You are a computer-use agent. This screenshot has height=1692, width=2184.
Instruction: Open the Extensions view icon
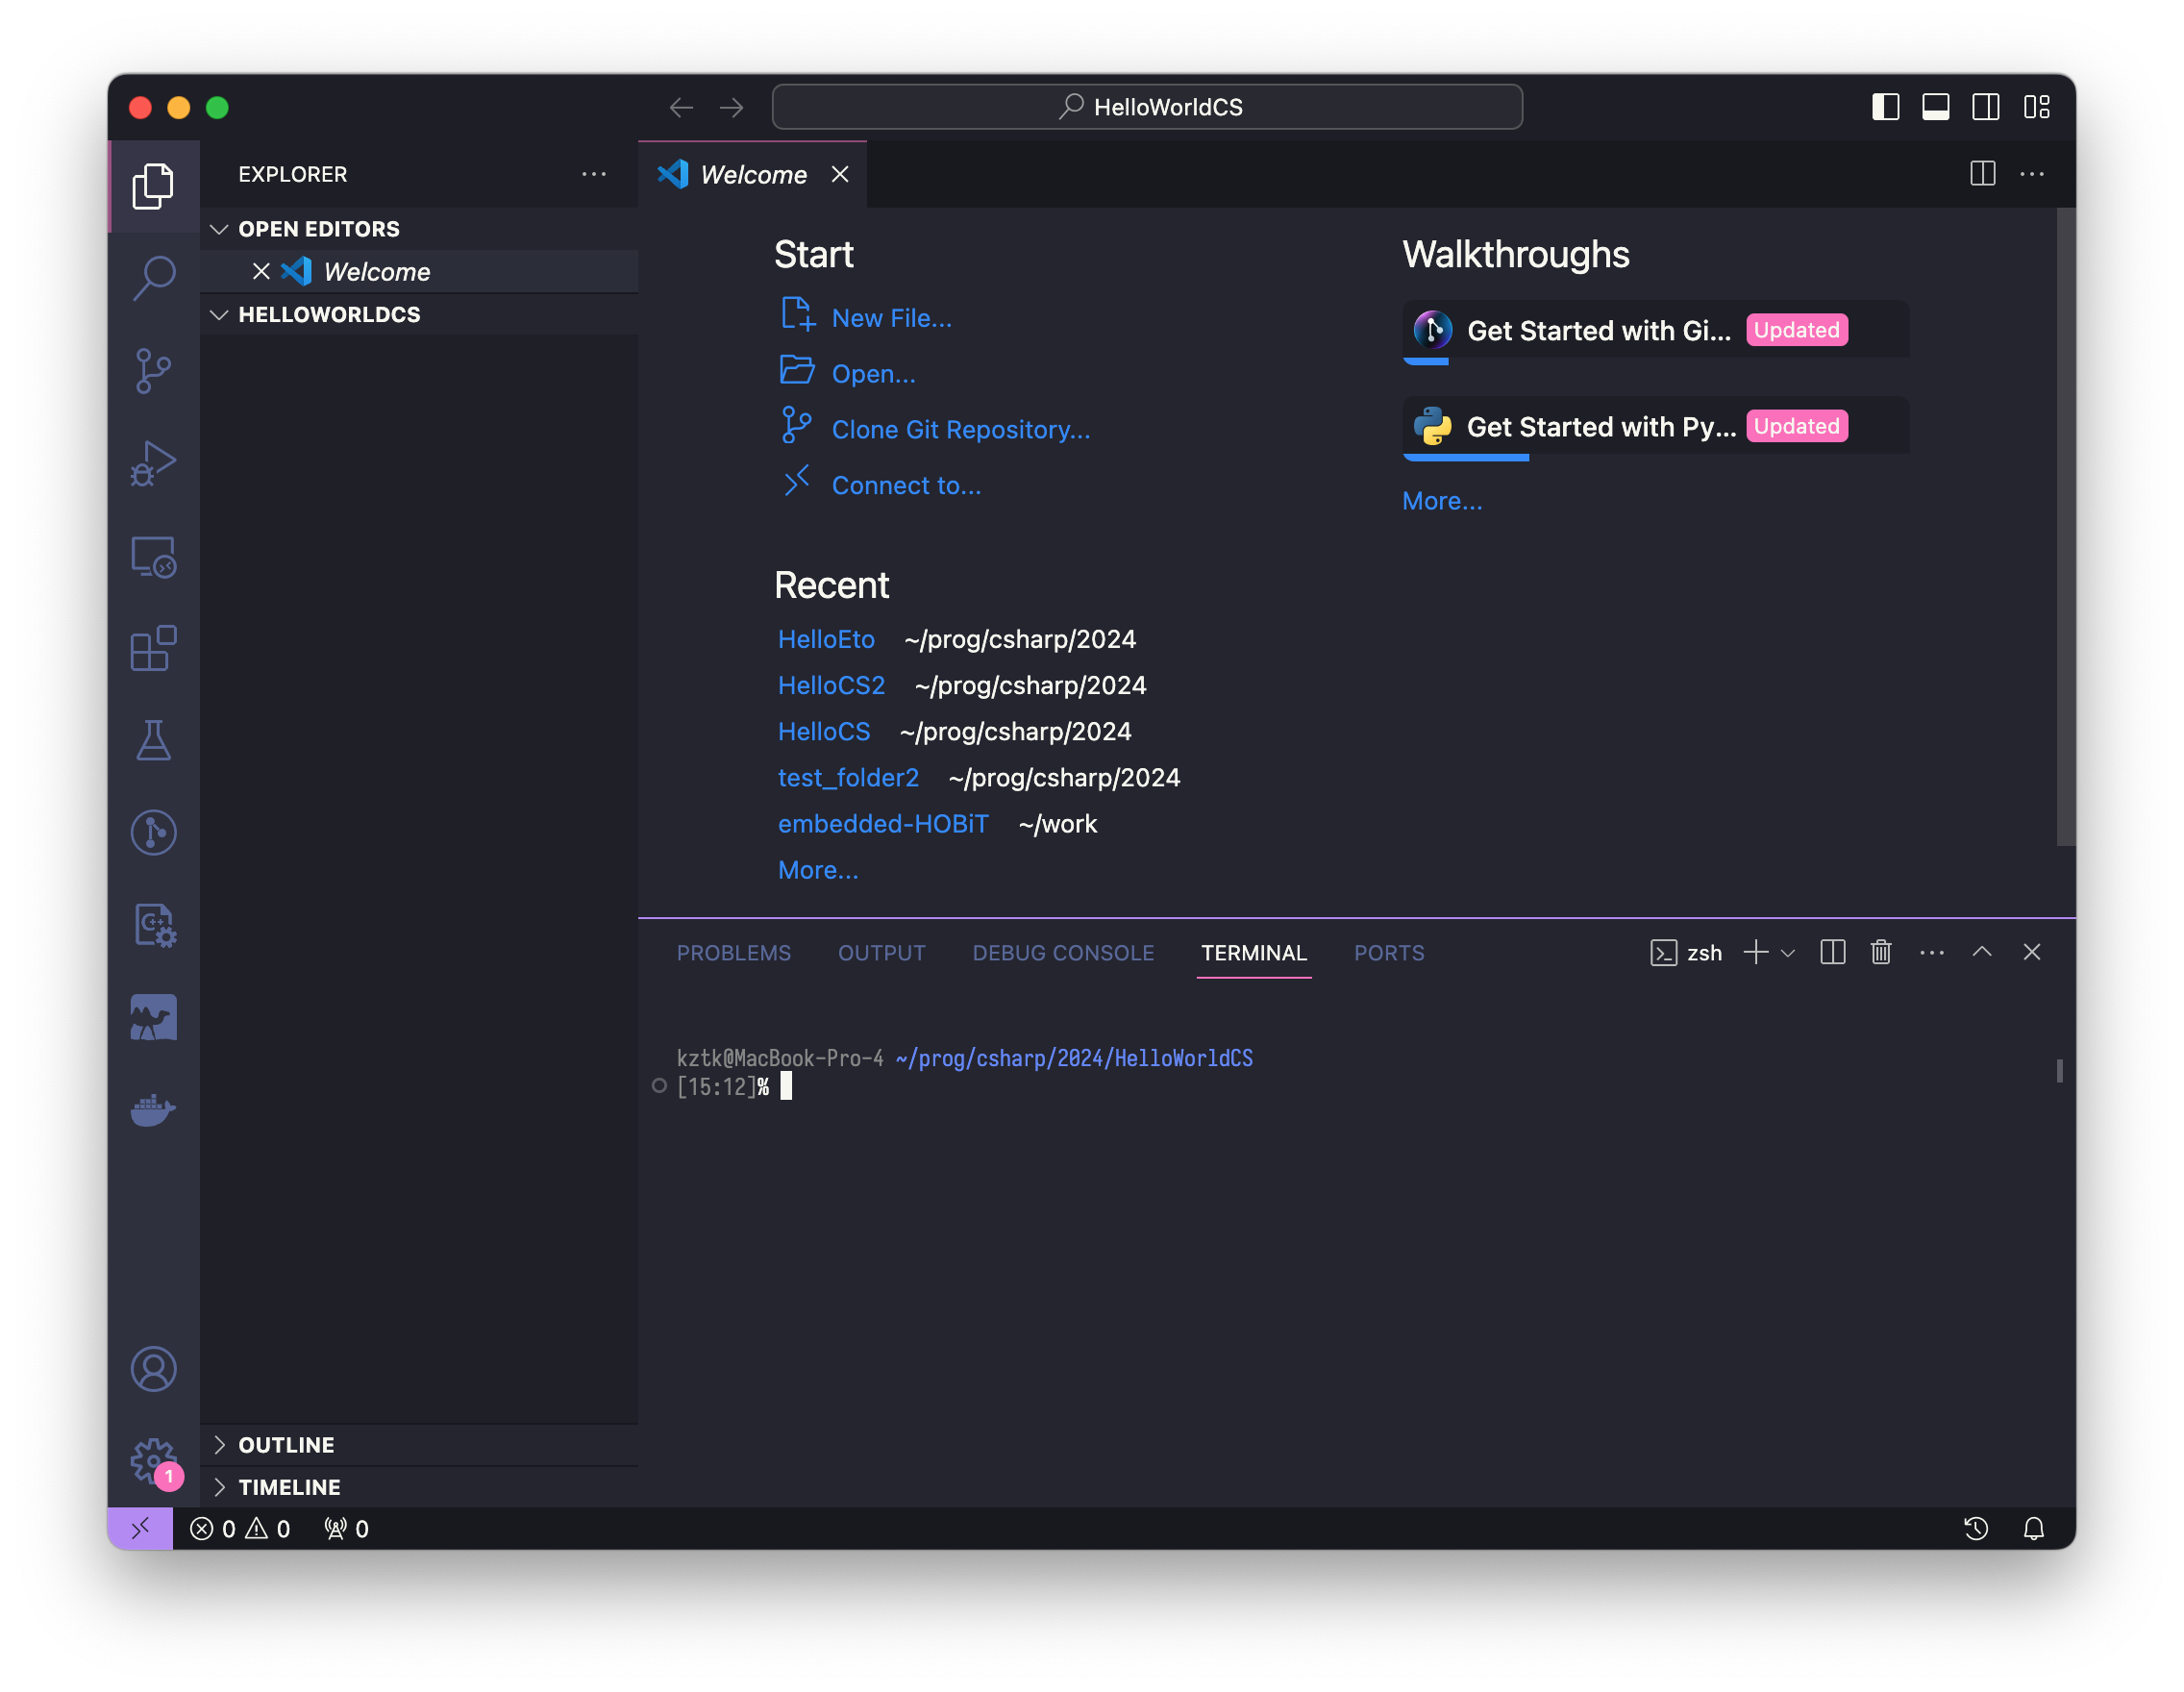153,648
